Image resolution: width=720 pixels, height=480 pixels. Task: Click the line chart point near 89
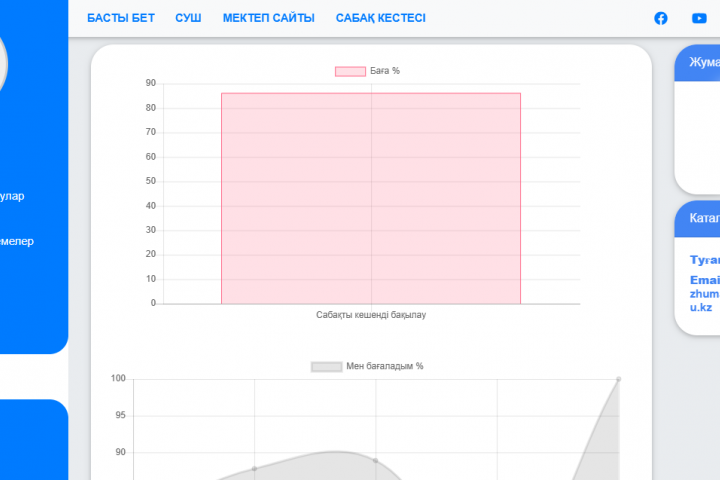click(x=375, y=460)
